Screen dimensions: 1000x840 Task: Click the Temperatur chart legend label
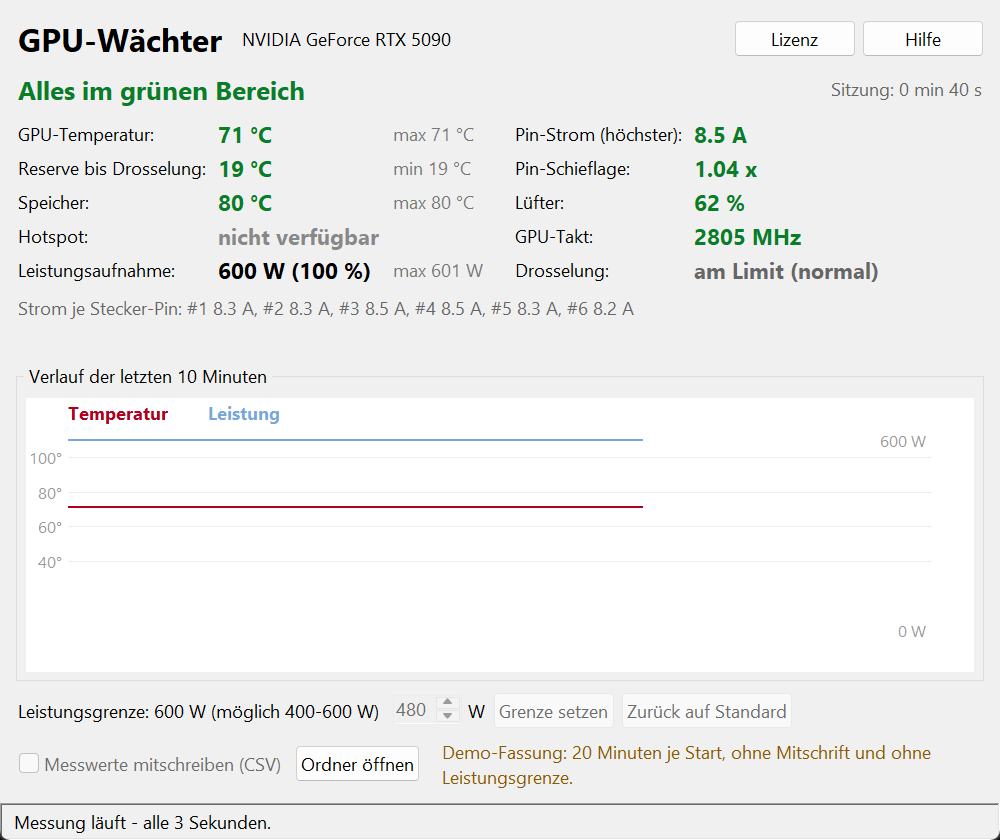pyautogui.click(x=118, y=414)
